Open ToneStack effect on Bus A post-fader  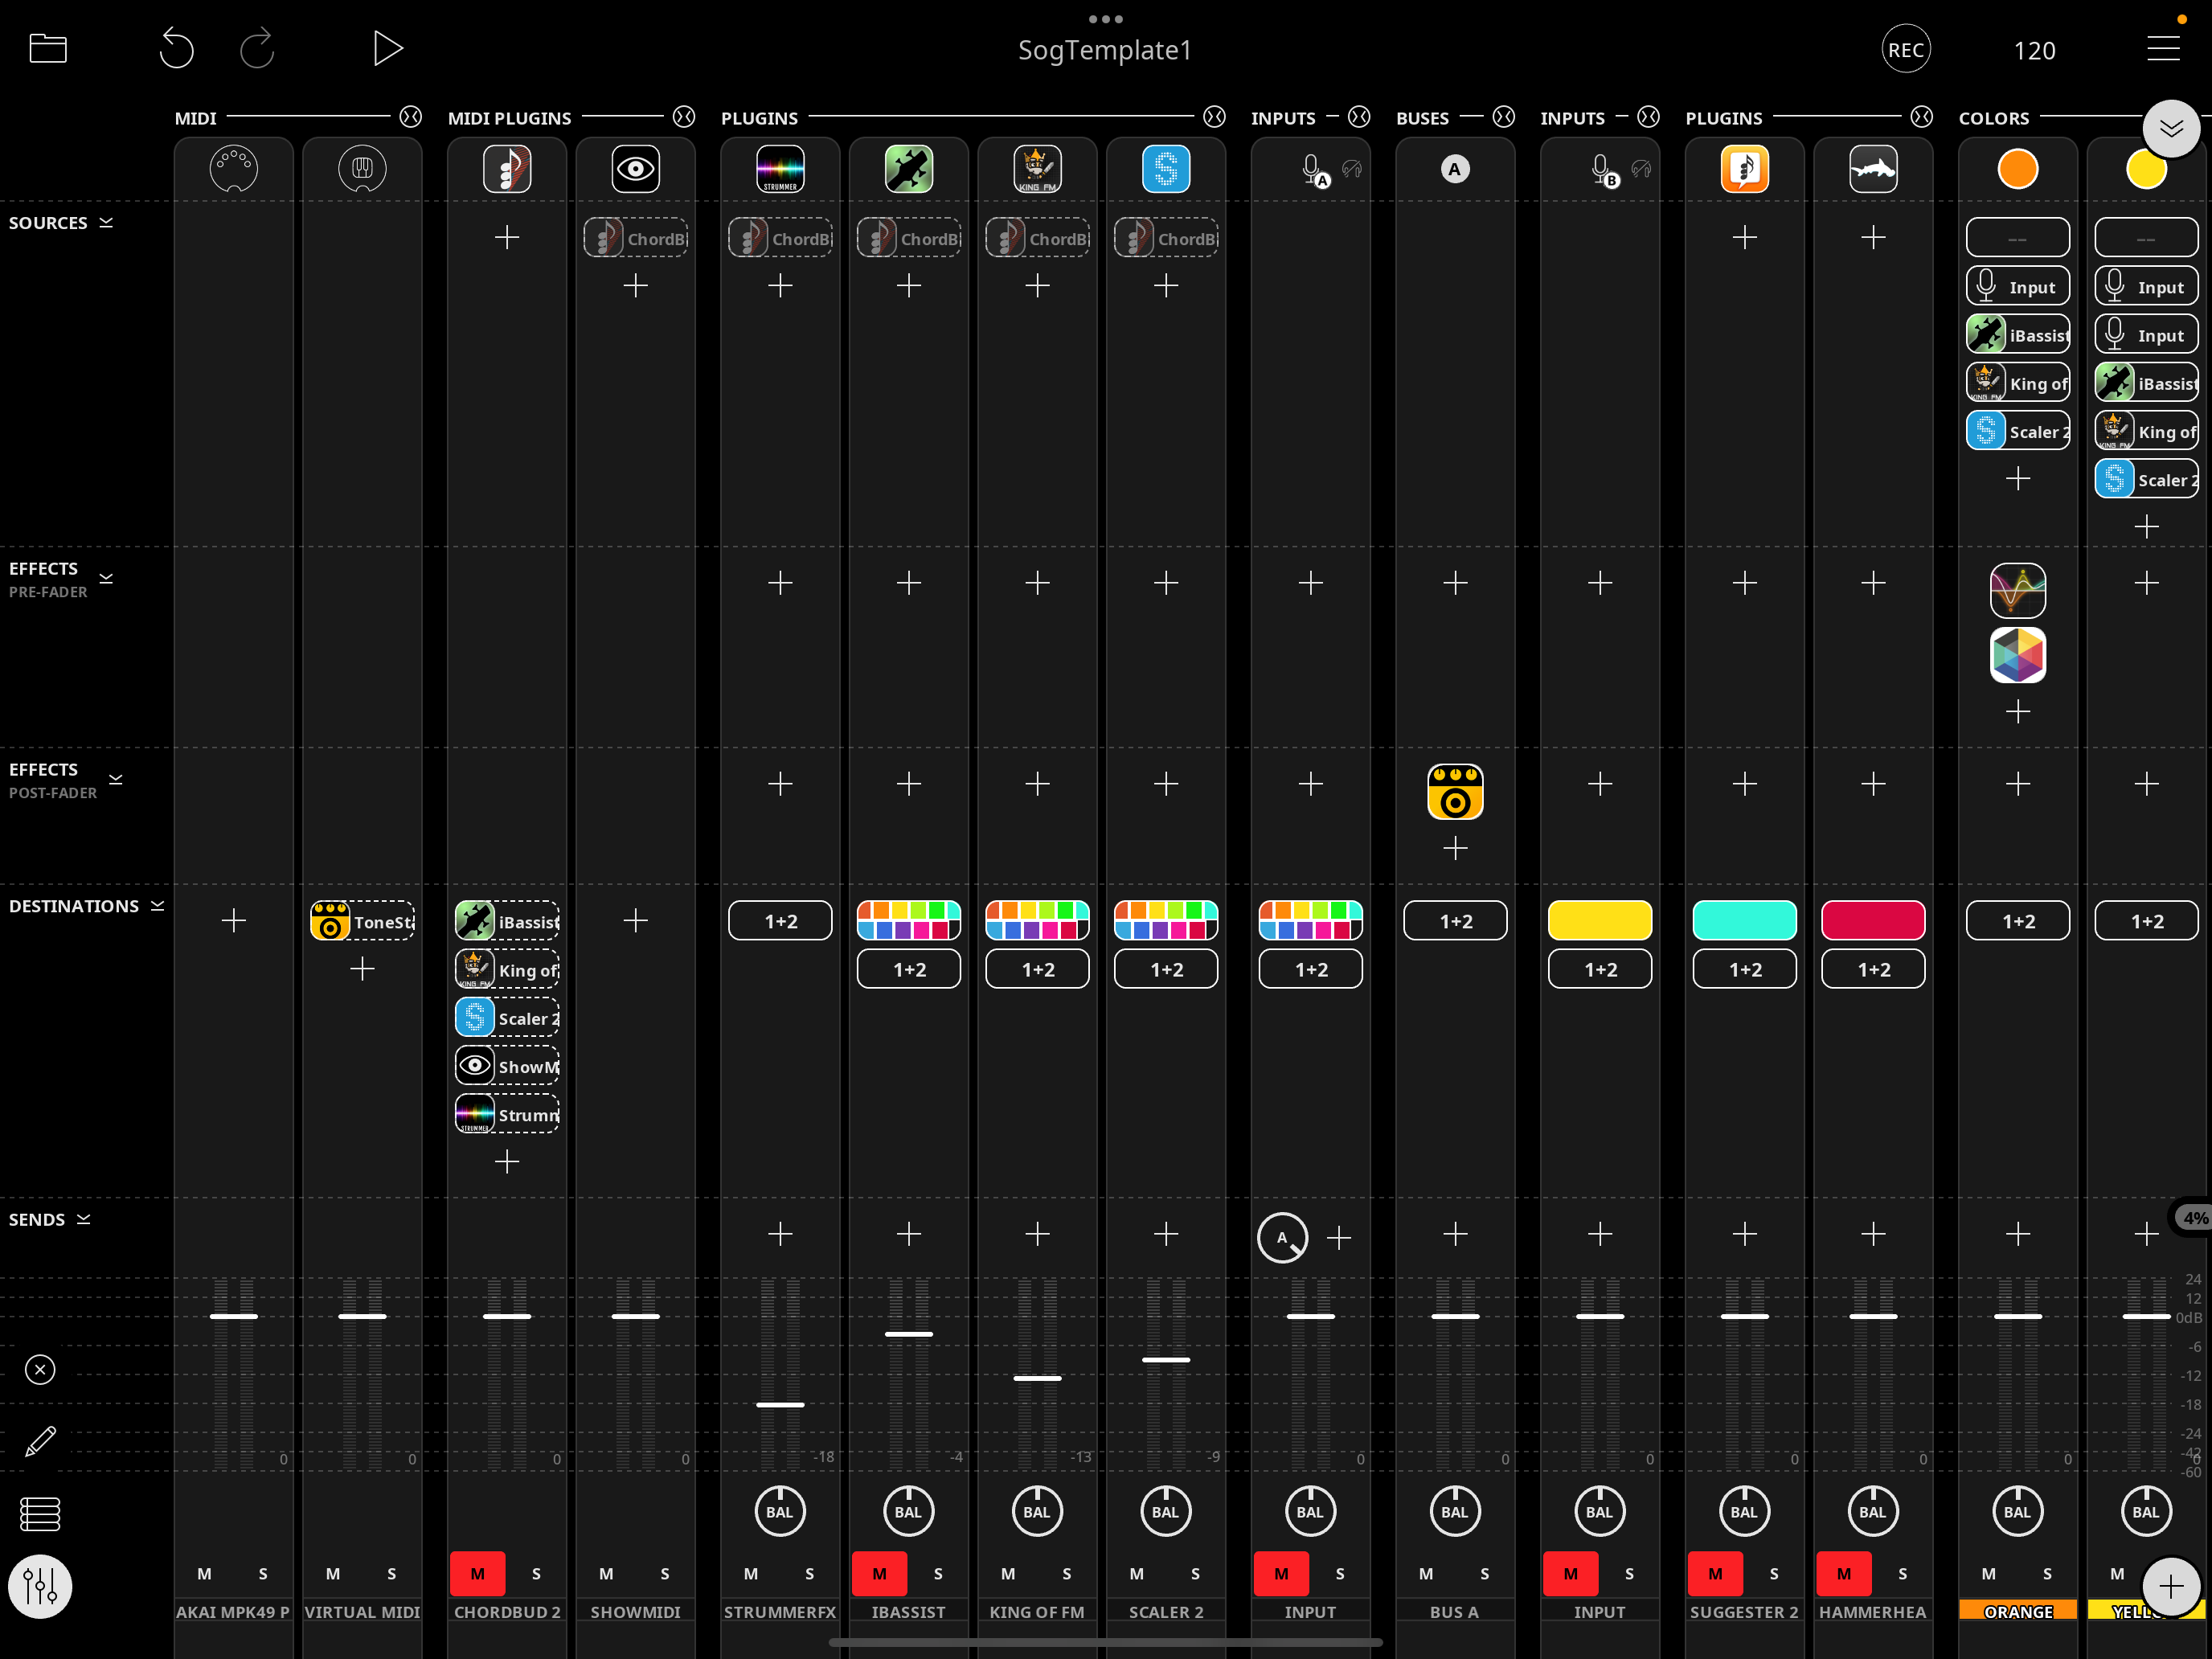coord(1455,792)
